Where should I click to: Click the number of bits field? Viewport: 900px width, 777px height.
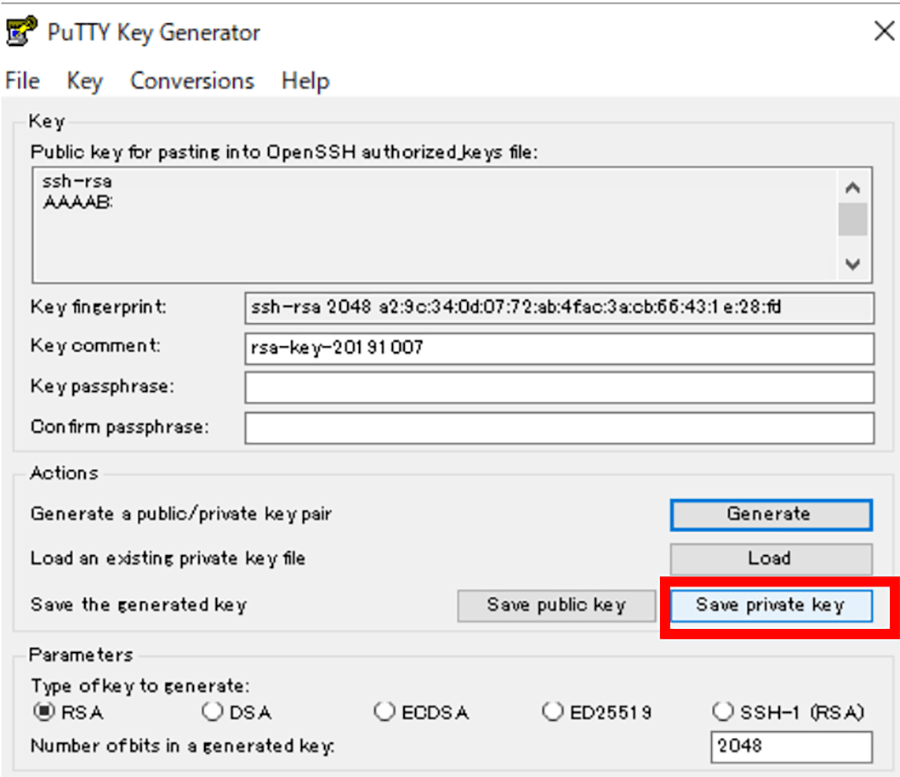point(792,747)
